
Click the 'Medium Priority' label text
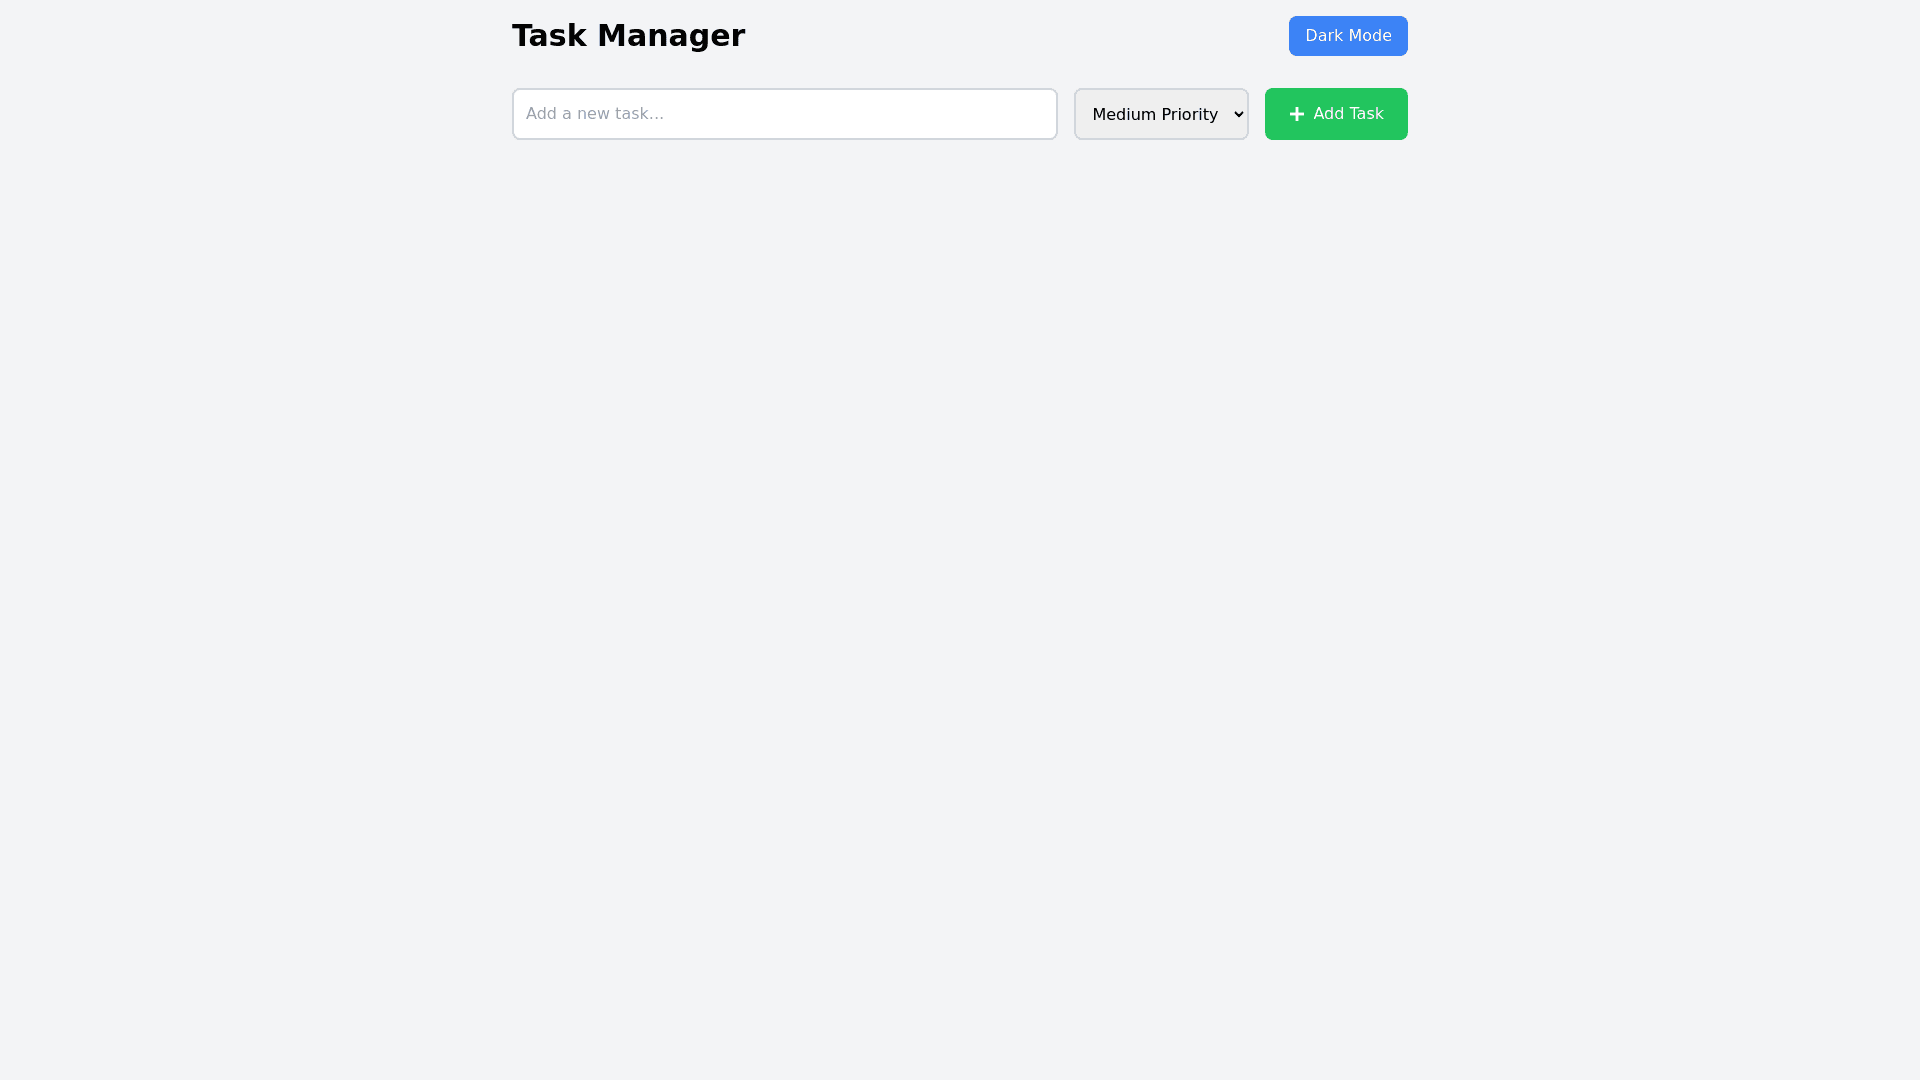click(x=1155, y=115)
